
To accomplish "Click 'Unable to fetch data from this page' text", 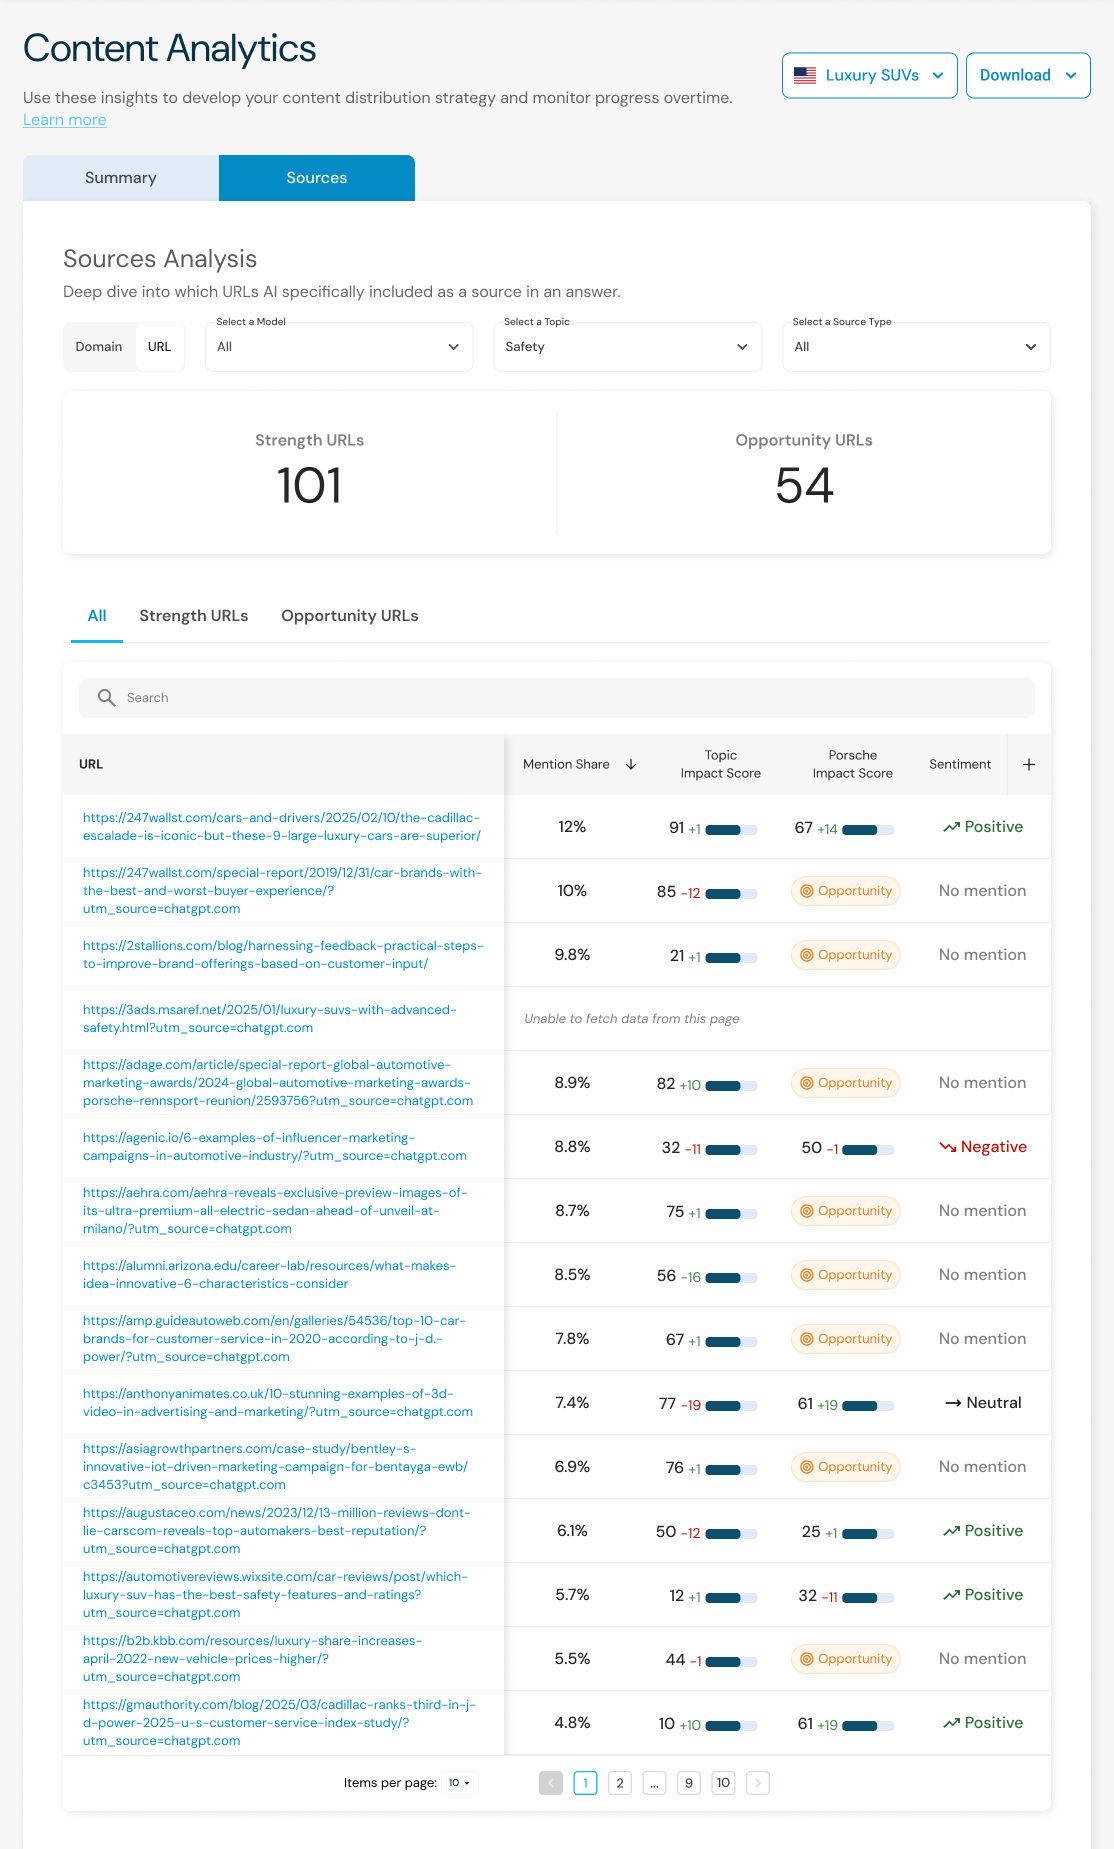I will (632, 1019).
